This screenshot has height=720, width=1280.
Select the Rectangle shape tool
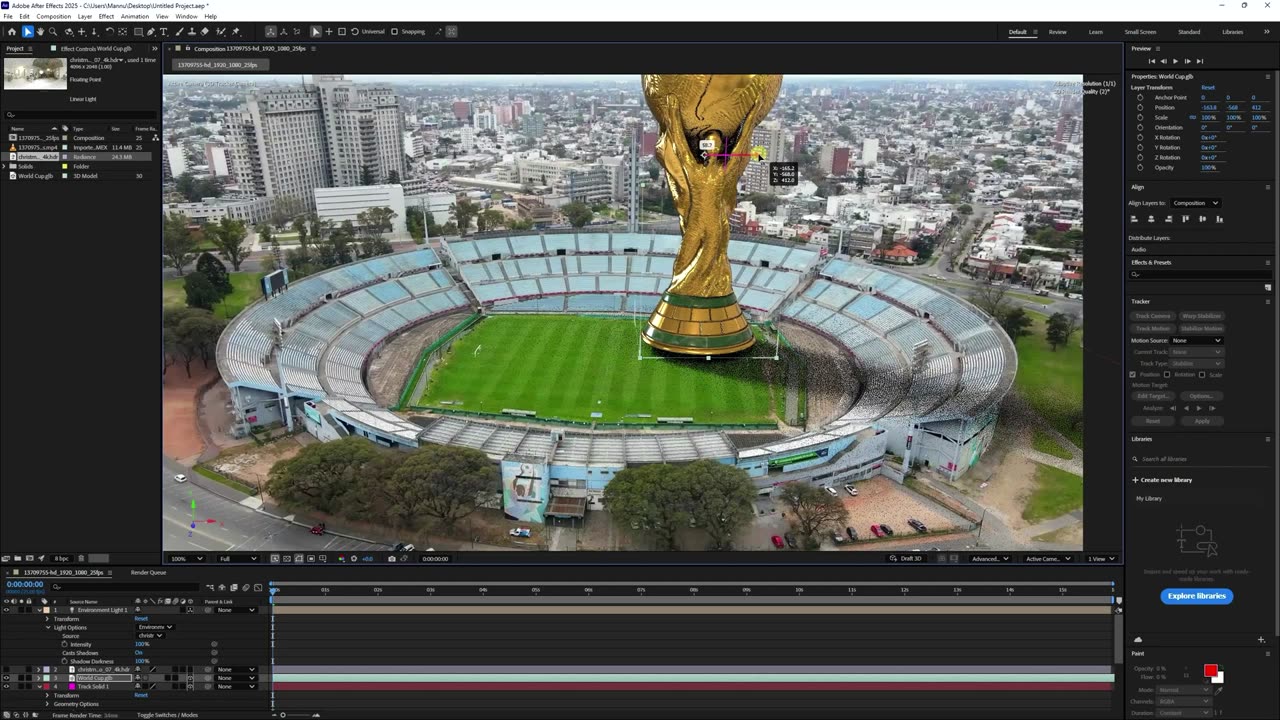pyautogui.click(x=138, y=32)
